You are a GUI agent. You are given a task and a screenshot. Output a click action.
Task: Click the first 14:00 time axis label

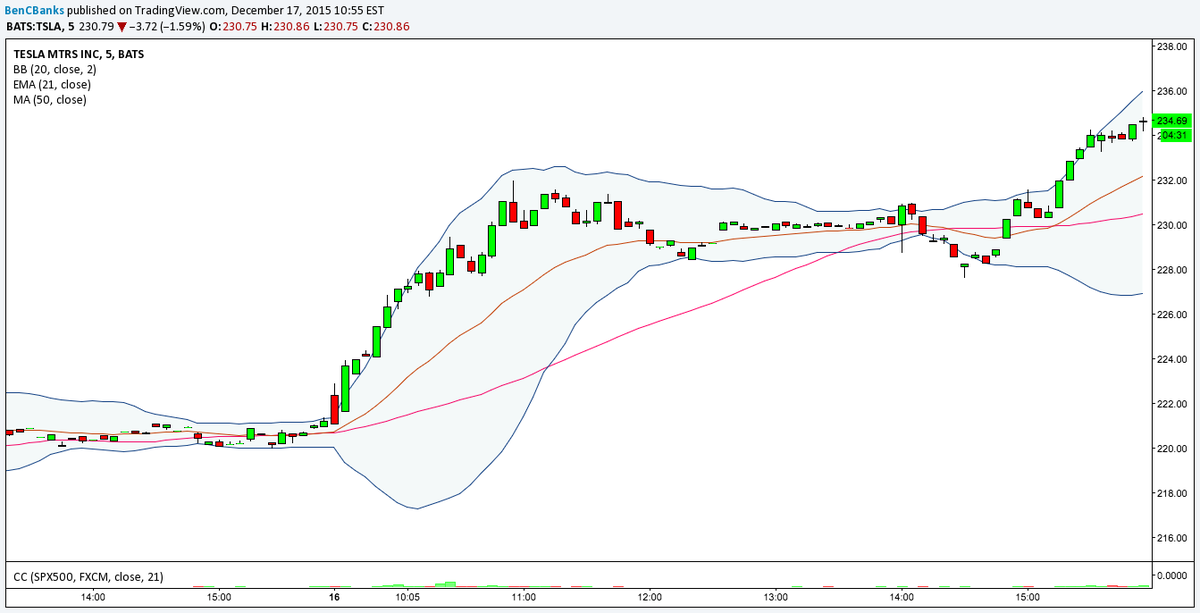tap(93, 597)
